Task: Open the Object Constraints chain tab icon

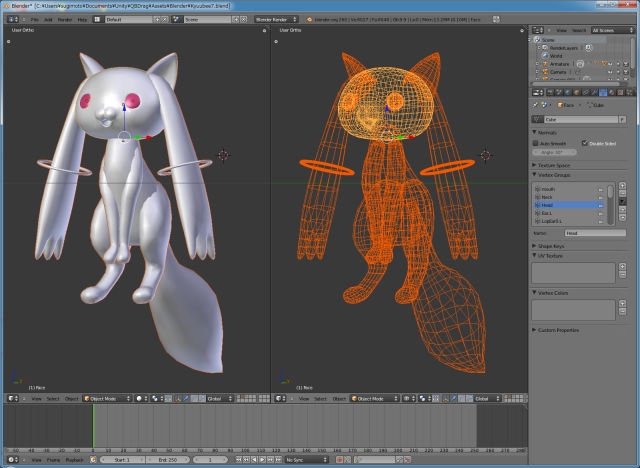Action: pyautogui.click(x=585, y=93)
